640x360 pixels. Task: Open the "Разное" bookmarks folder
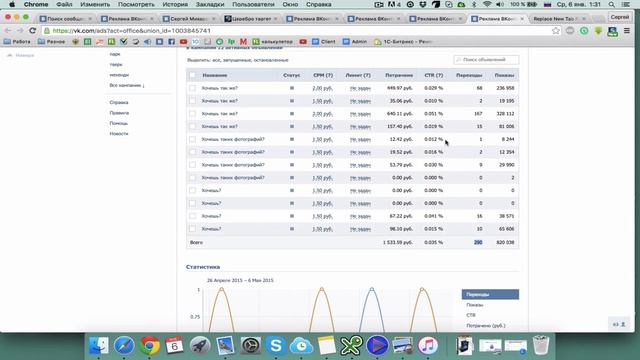(x=51, y=42)
